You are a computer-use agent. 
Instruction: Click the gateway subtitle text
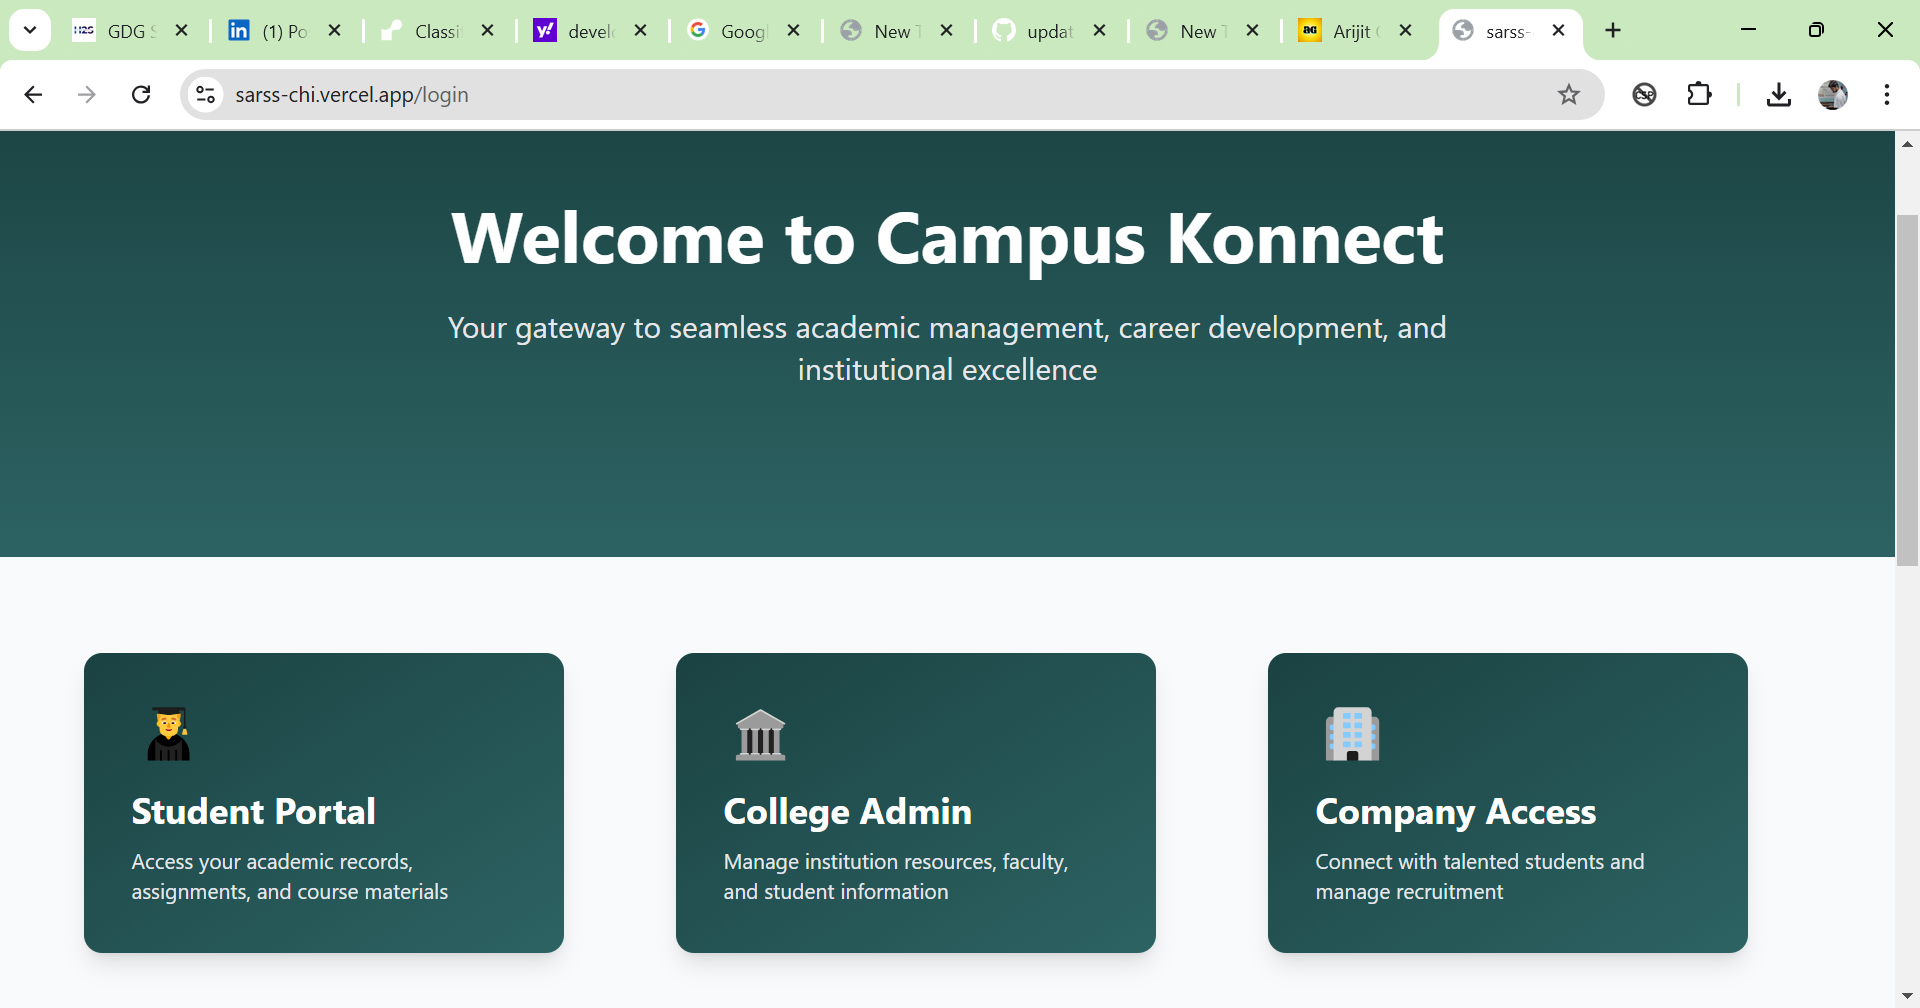click(947, 349)
